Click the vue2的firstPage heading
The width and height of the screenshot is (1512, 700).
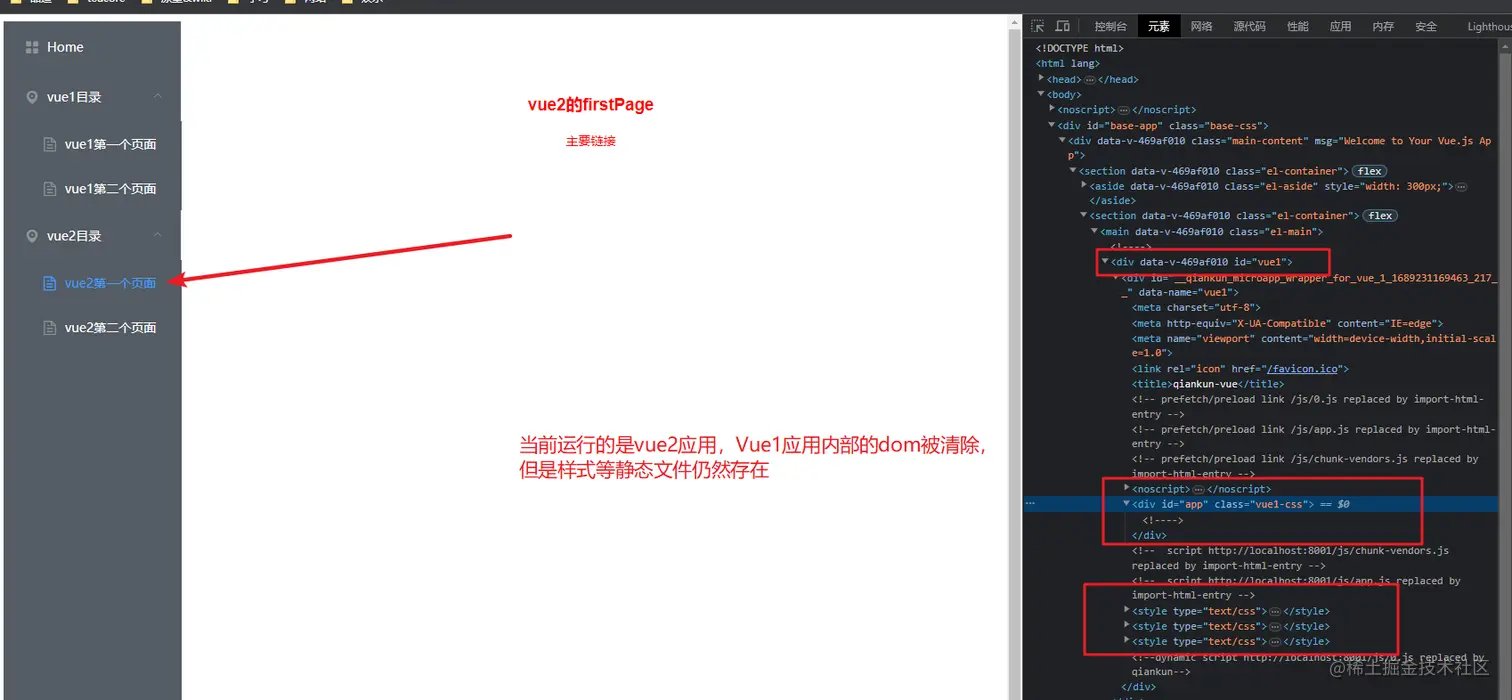point(591,105)
